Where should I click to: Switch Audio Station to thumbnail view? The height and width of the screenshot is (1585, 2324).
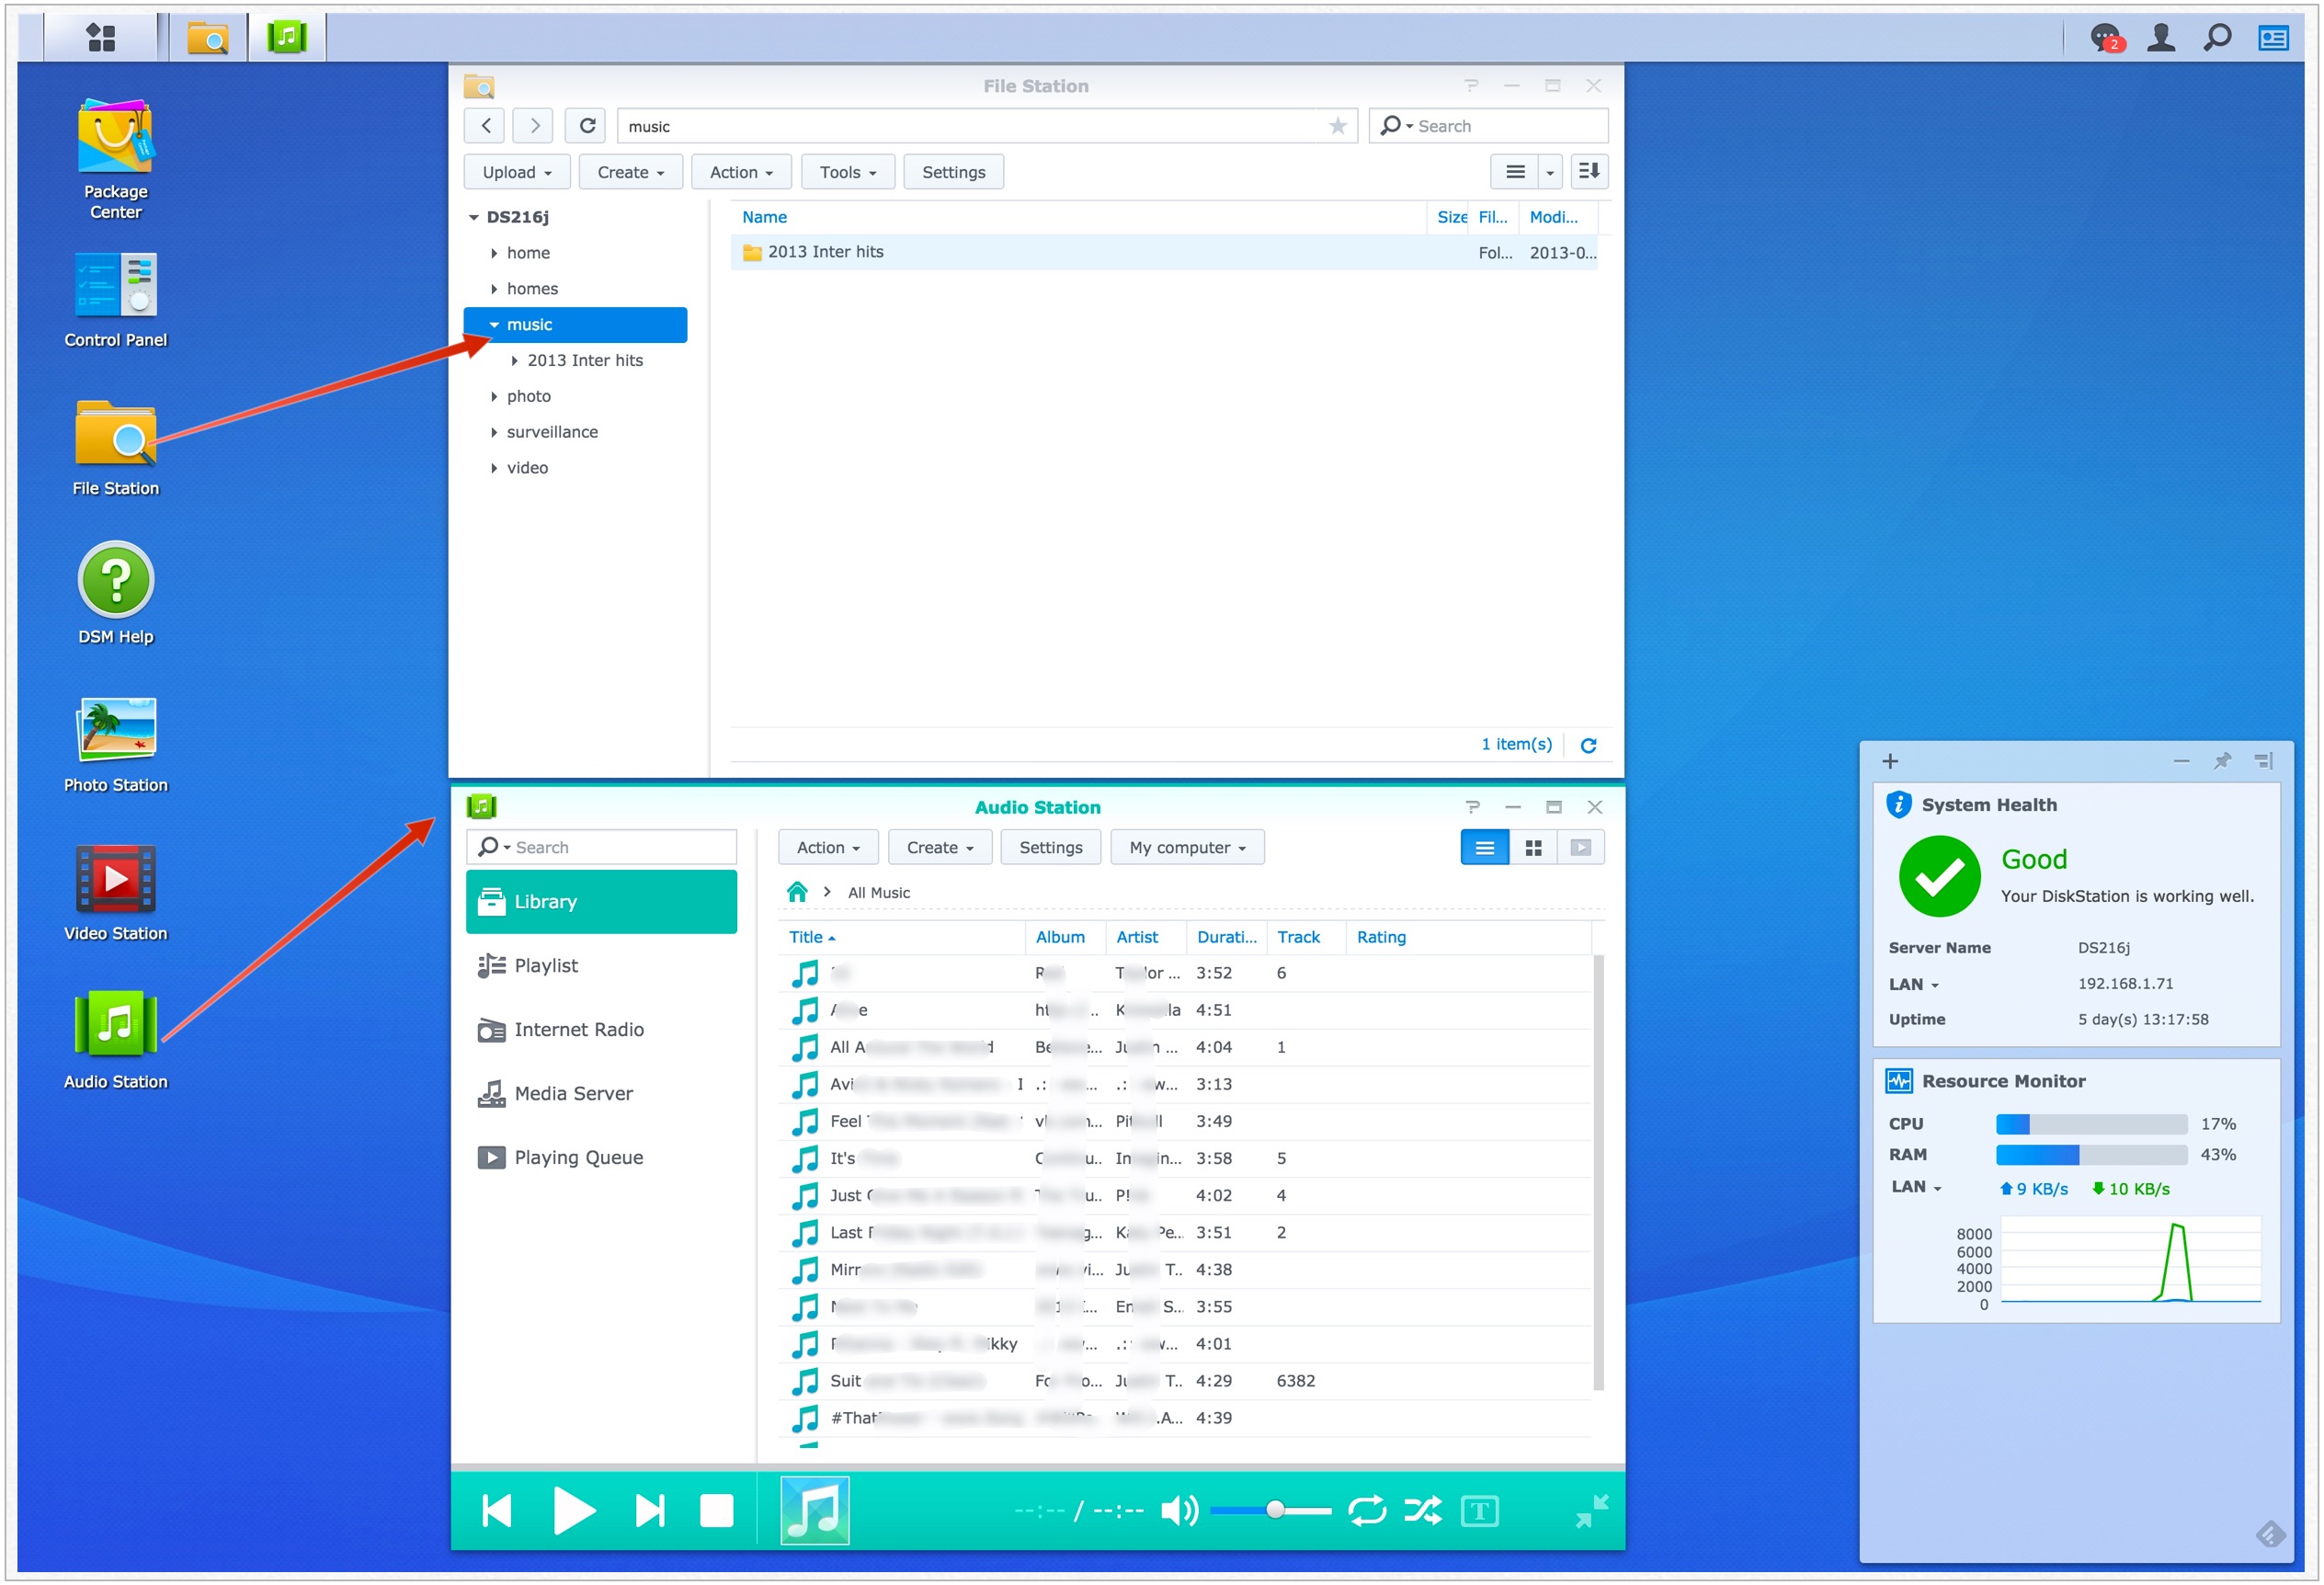[1533, 848]
